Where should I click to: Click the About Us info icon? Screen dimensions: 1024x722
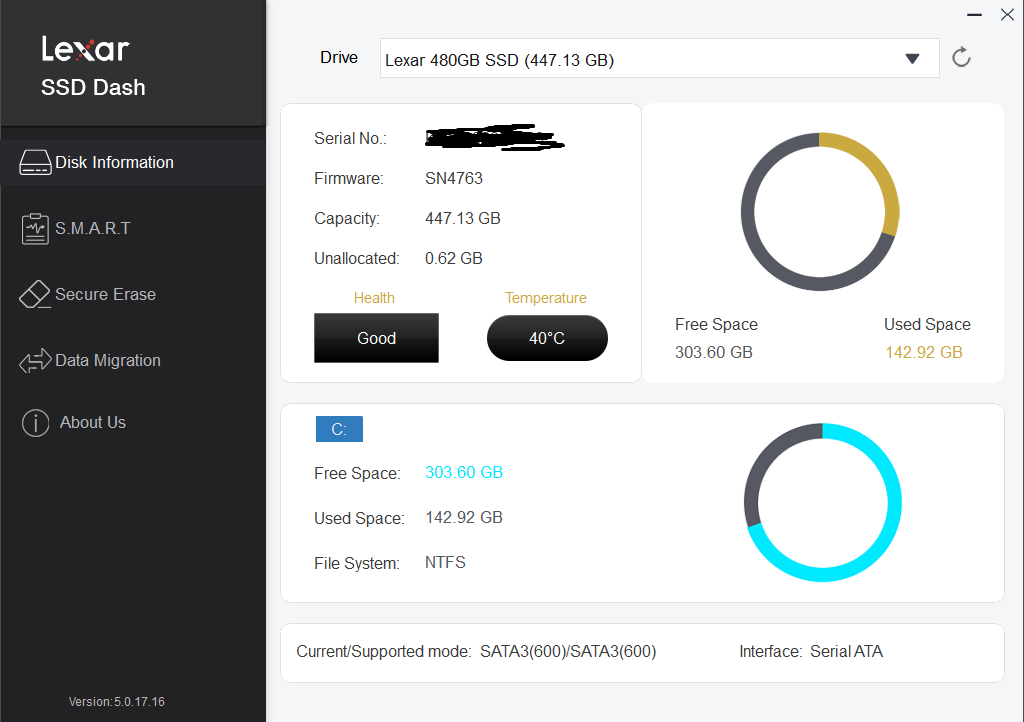point(35,423)
